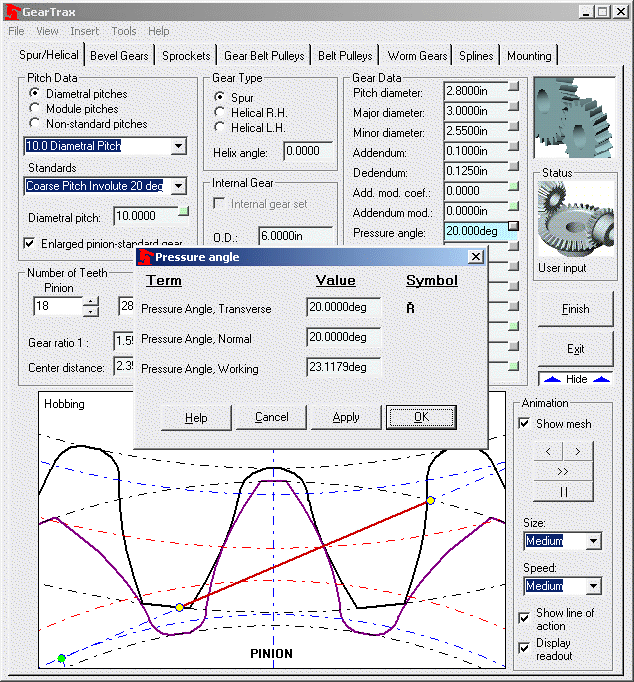Click the Finish button
Screen dimensions: 634x682
[x=576, y=309]
